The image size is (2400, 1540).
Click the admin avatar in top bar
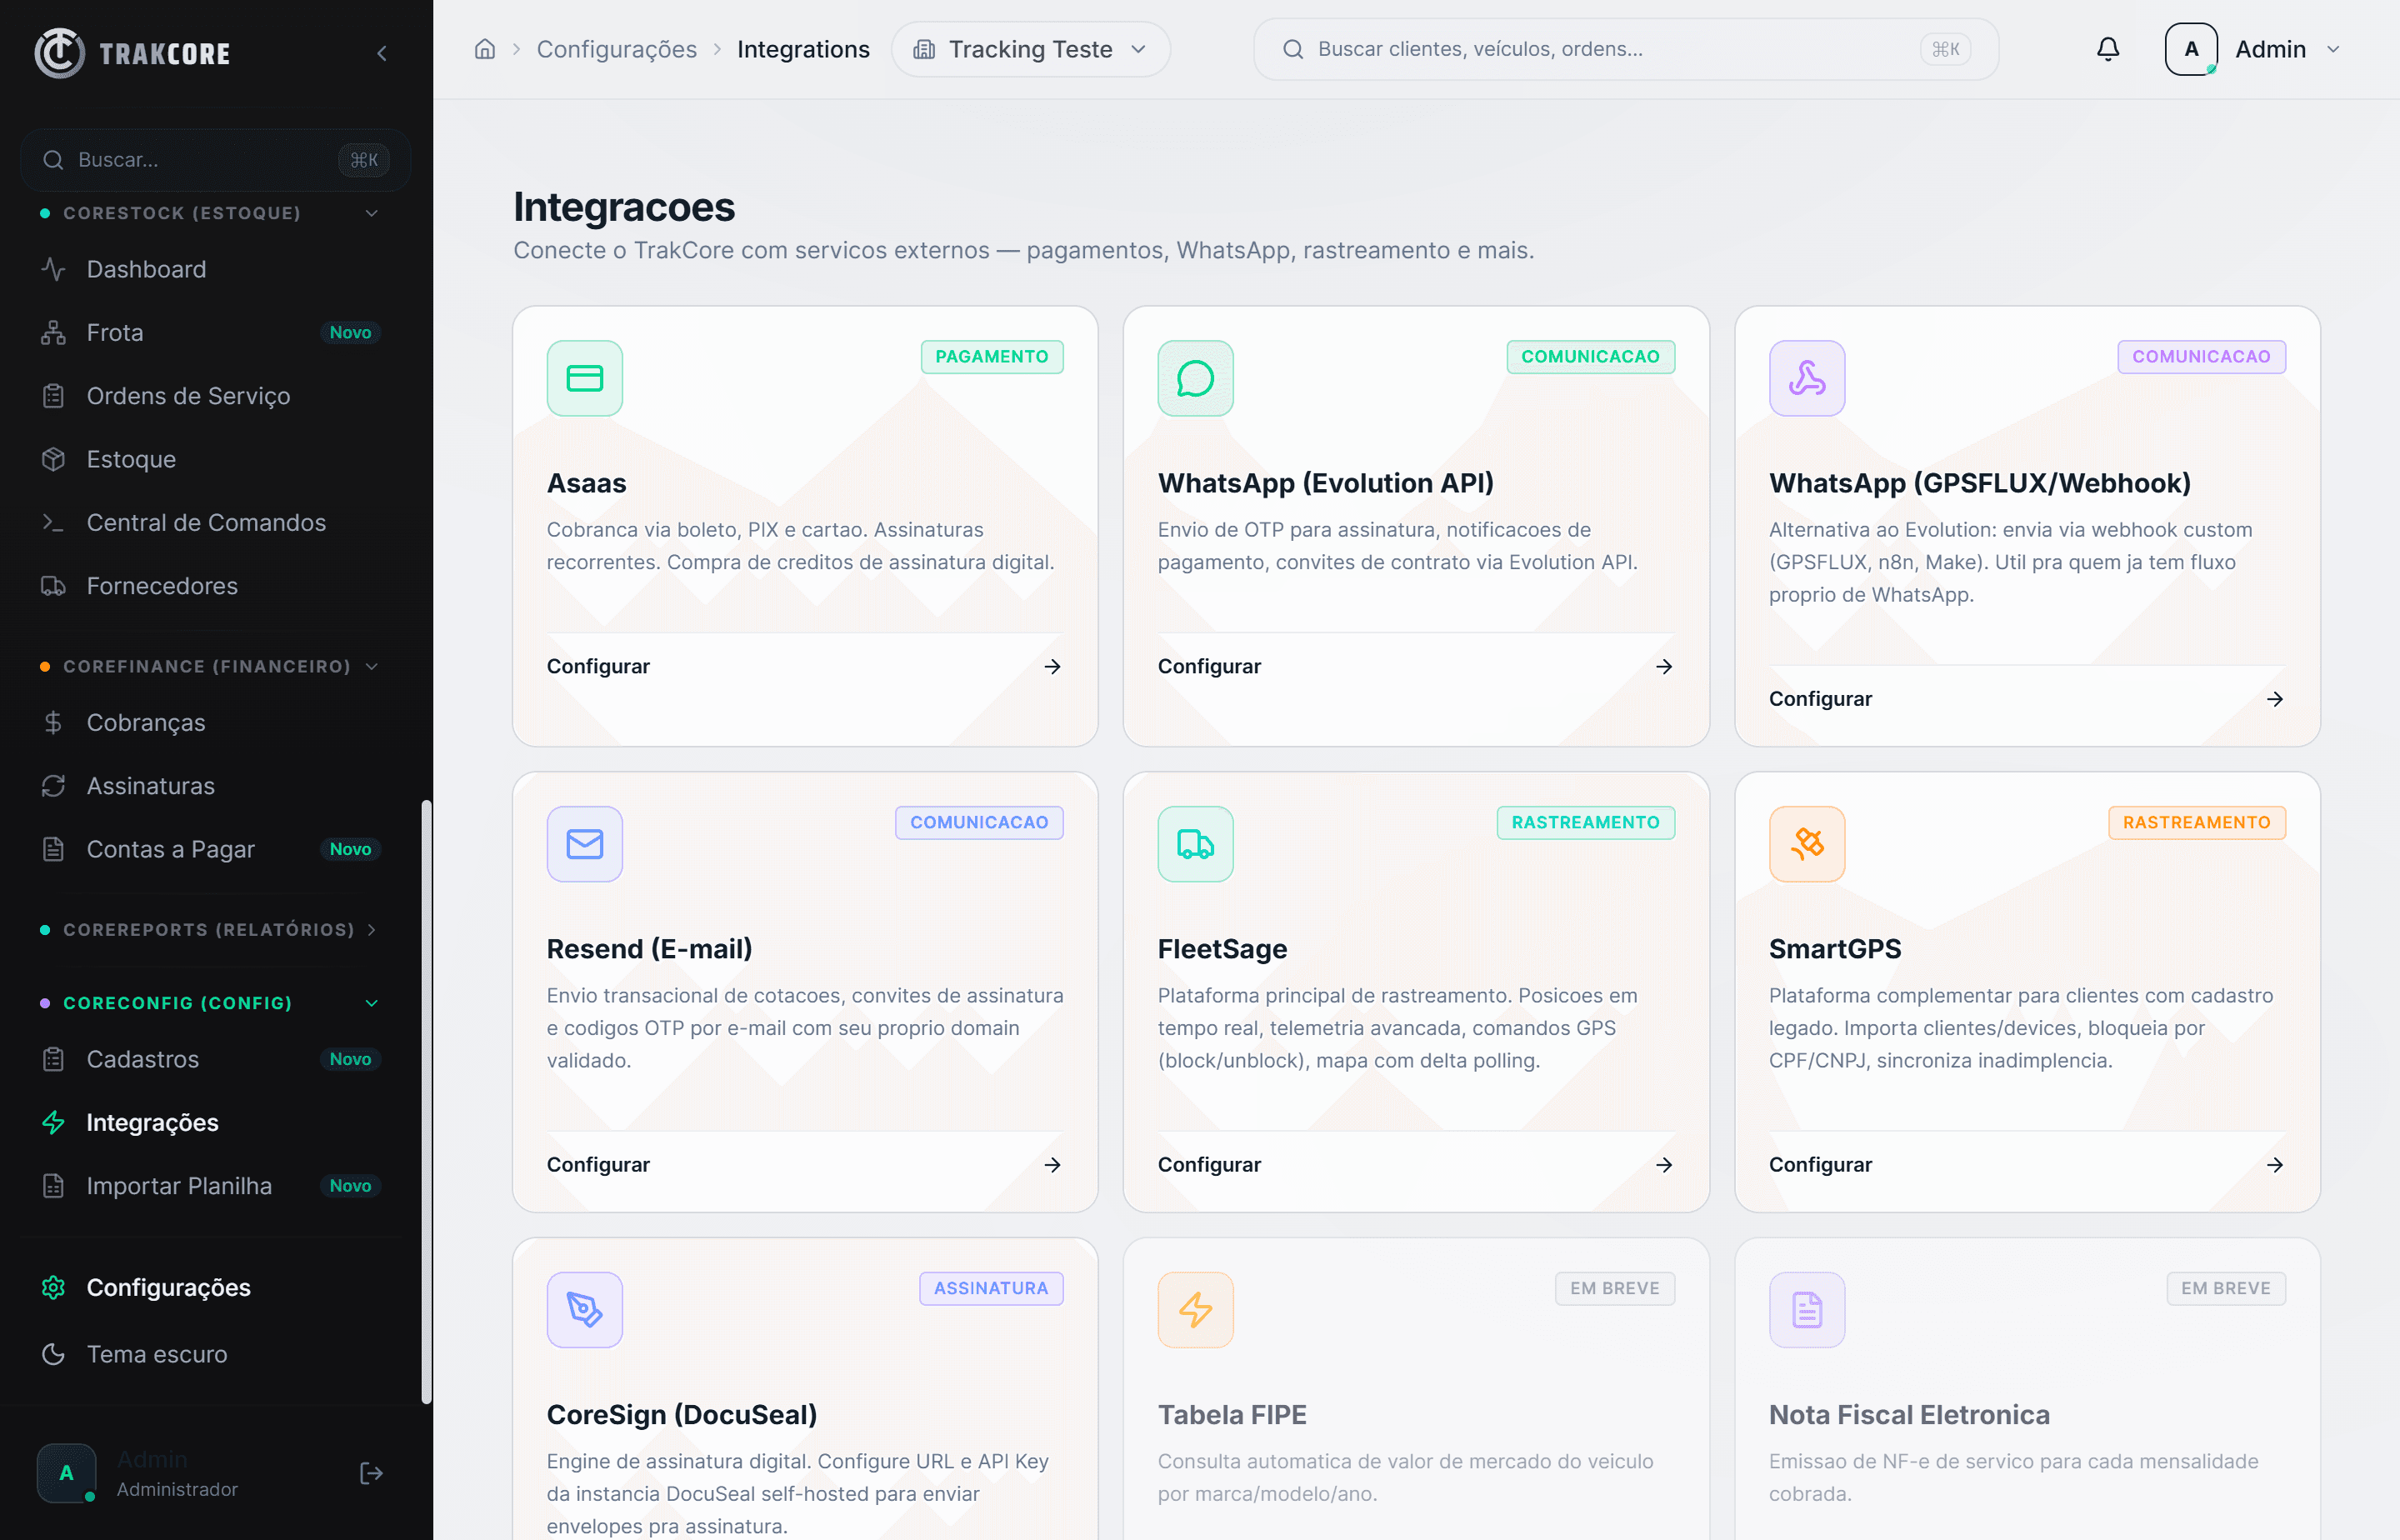point(2191,49)
